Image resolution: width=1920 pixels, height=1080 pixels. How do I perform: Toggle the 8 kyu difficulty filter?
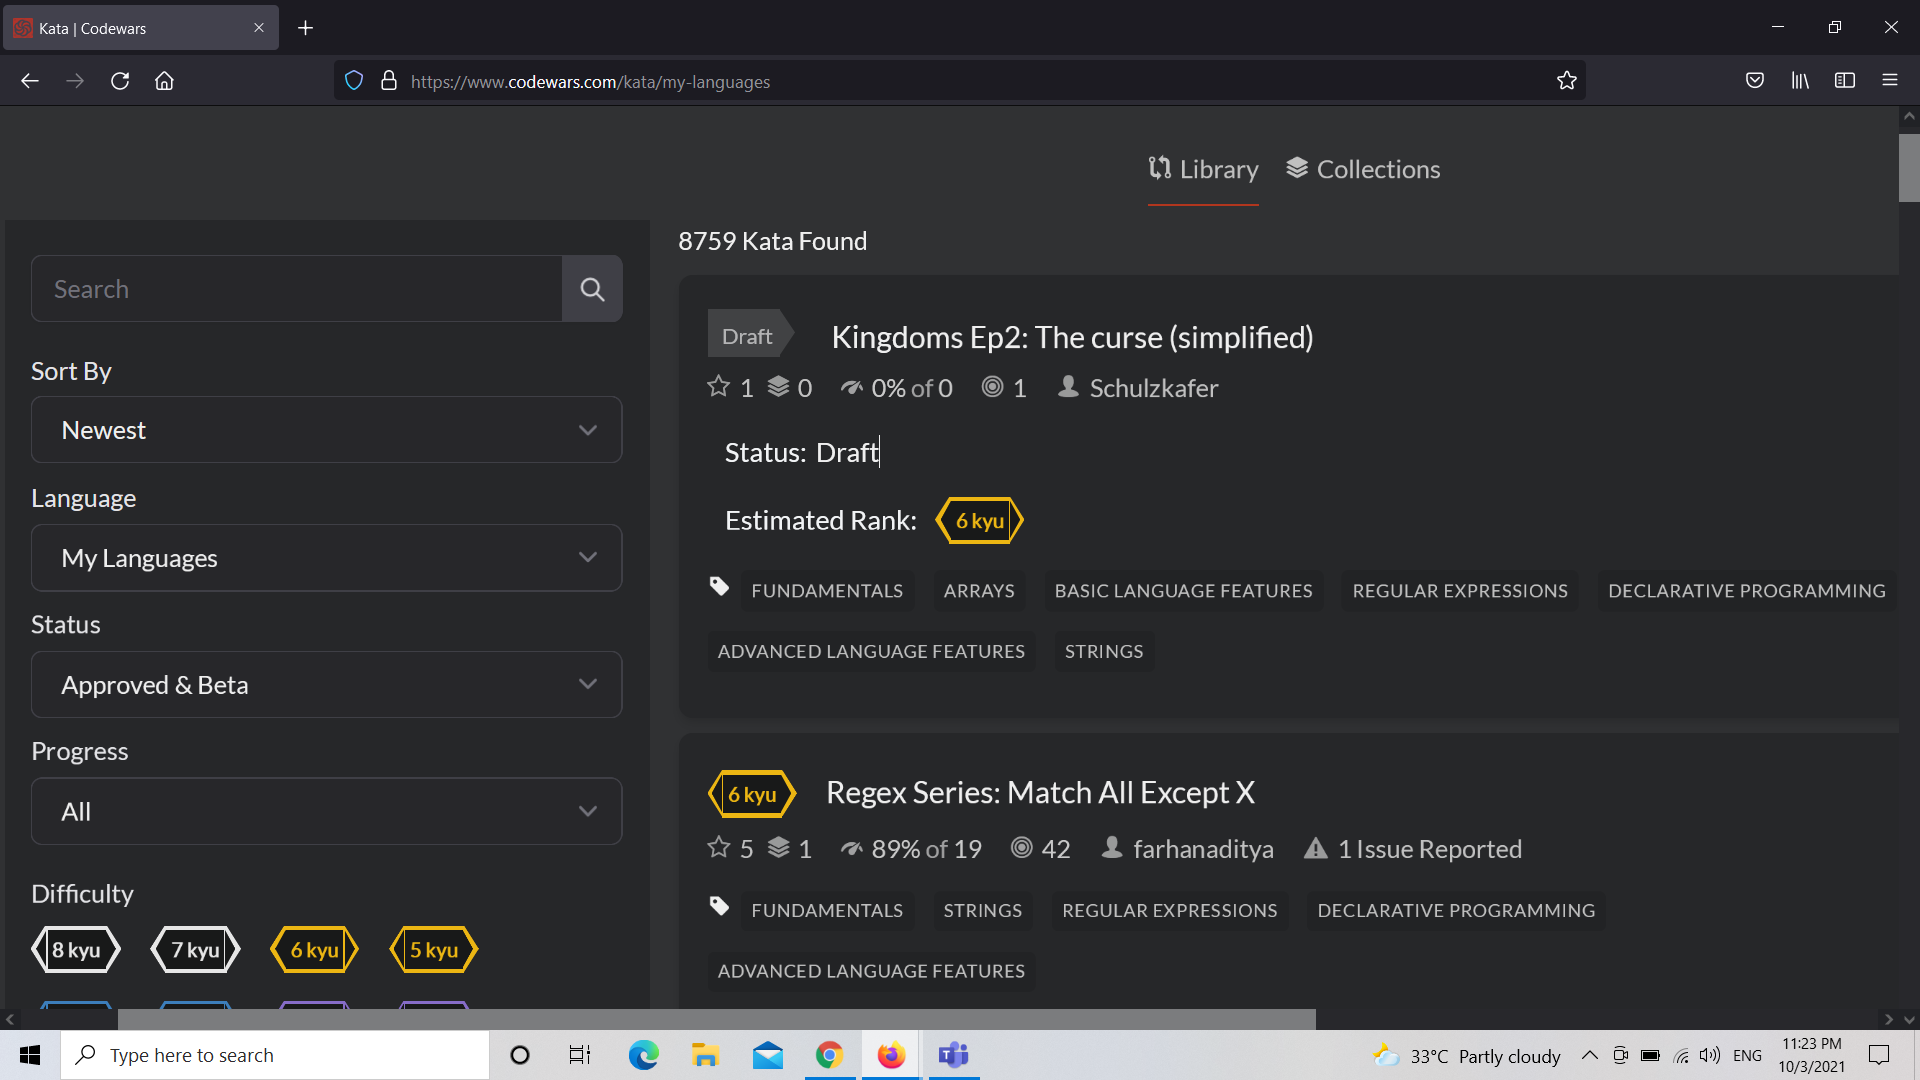click(76, 949)
